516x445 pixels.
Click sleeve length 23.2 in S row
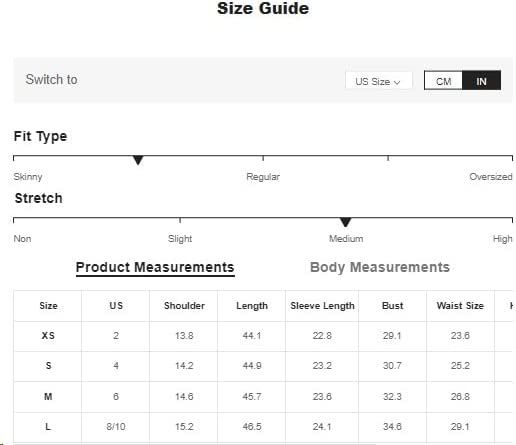322,366
